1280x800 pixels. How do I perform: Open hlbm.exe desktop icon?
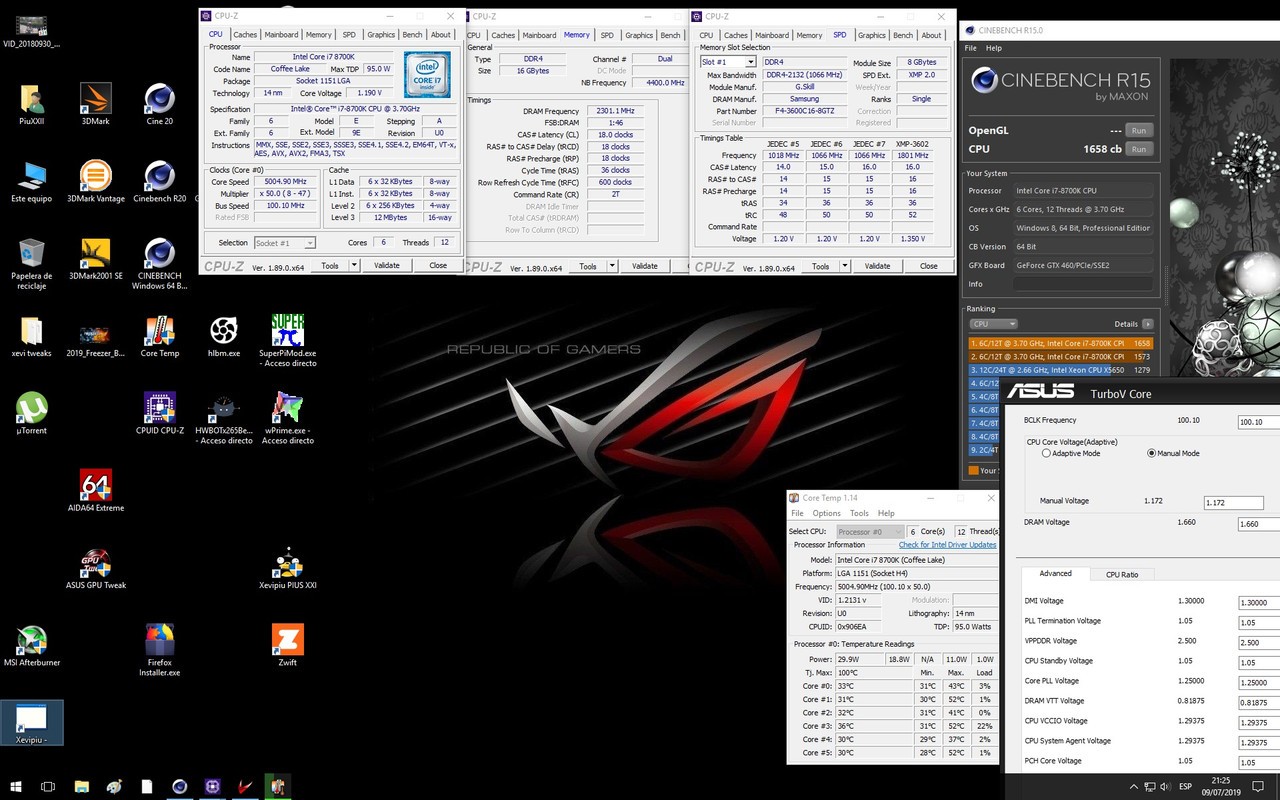coord(224,338)
